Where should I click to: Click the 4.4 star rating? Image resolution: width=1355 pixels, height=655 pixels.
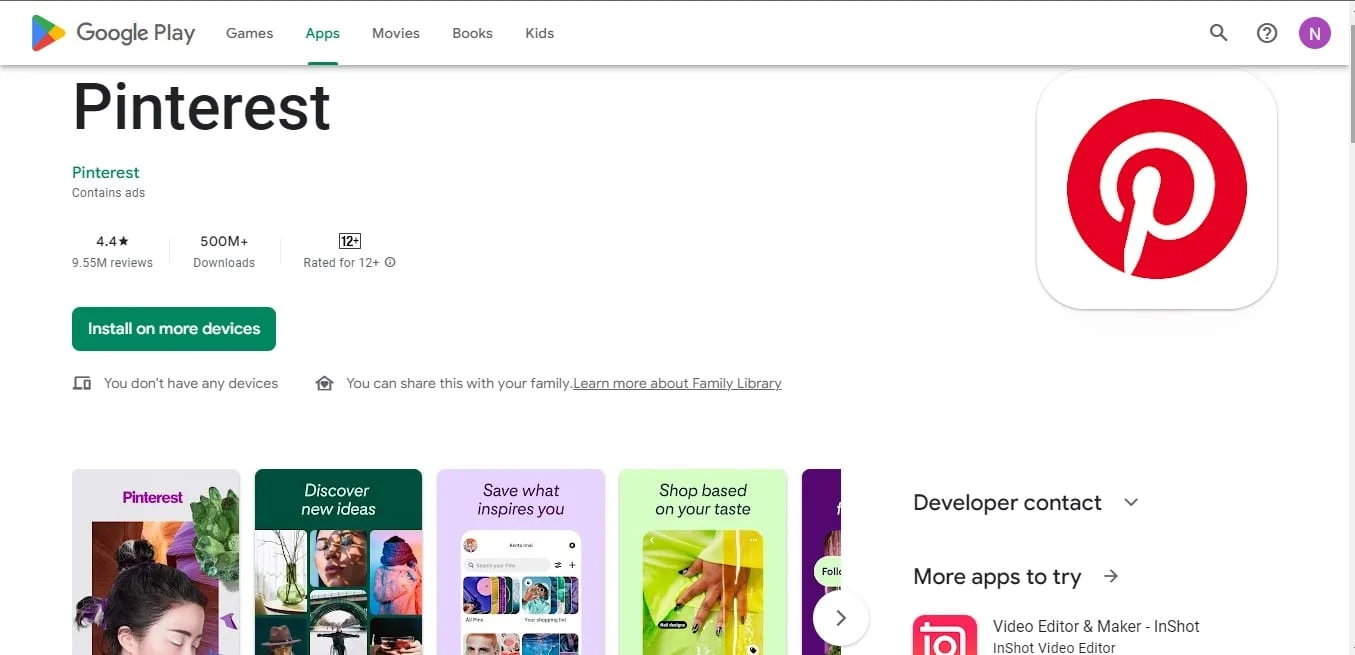tap(112, 241)
